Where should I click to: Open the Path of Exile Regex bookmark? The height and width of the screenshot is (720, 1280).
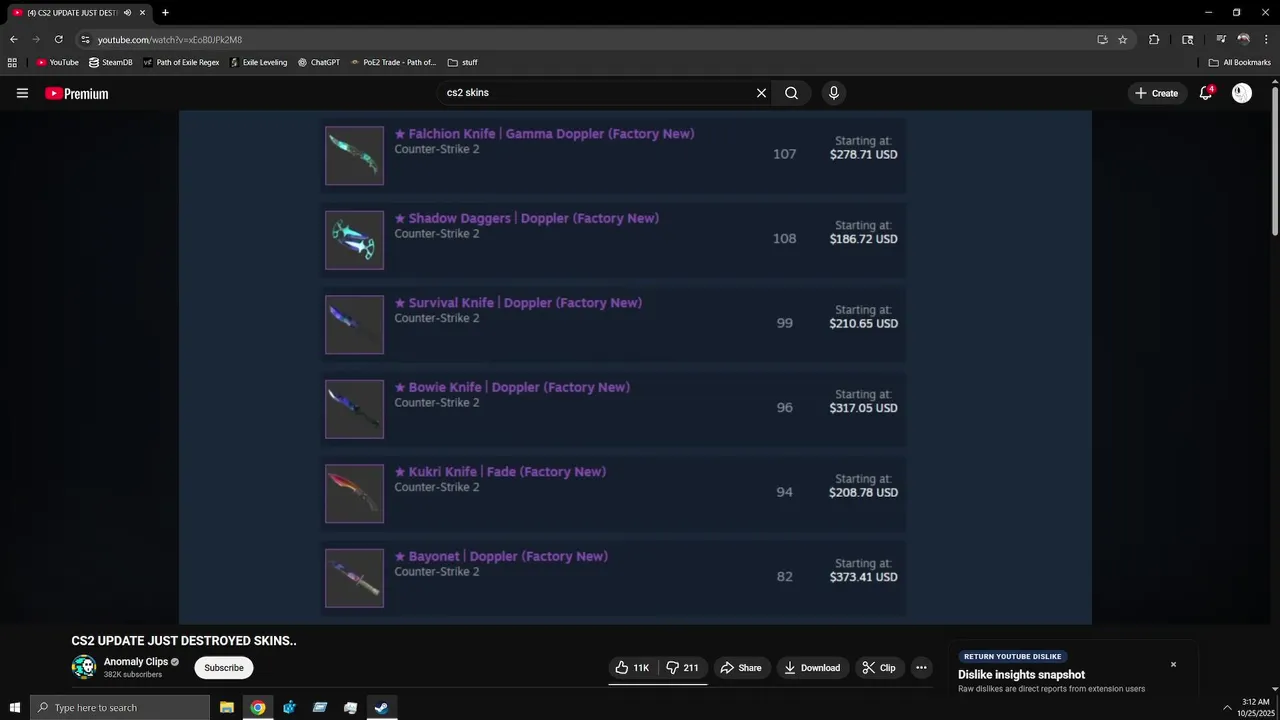coord(181,62)
